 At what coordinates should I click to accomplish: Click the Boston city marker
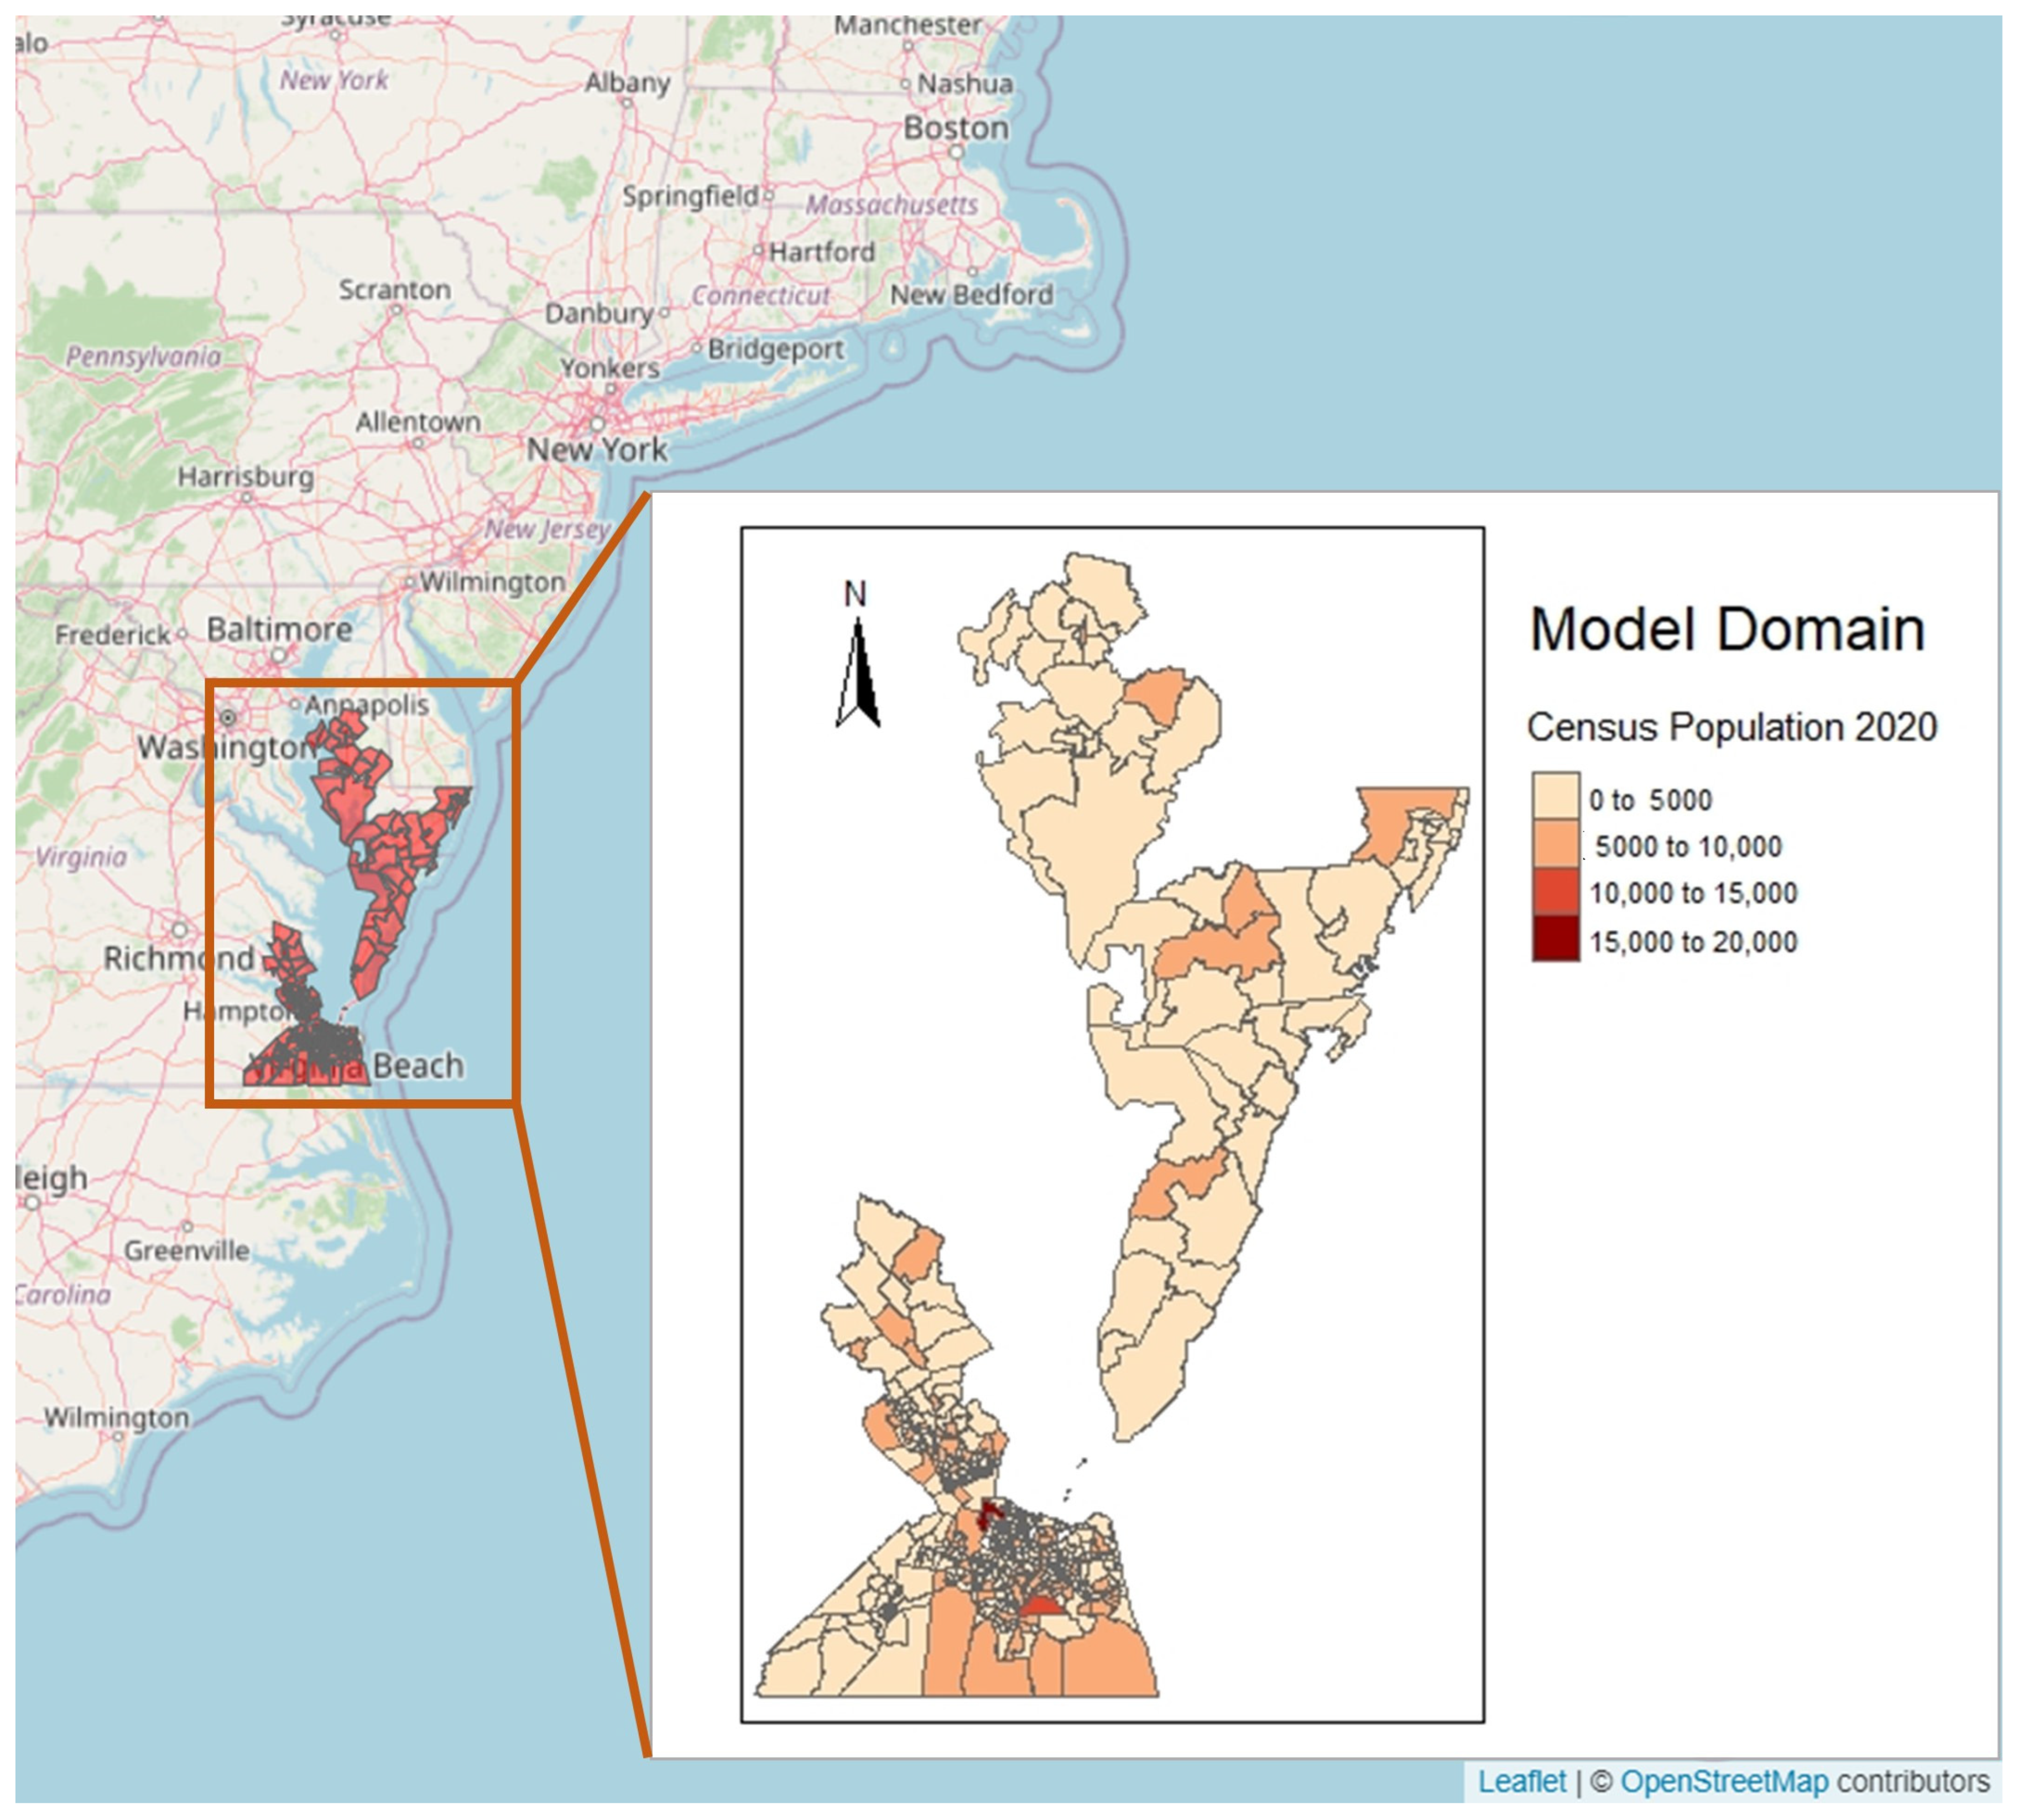[956, 152]
